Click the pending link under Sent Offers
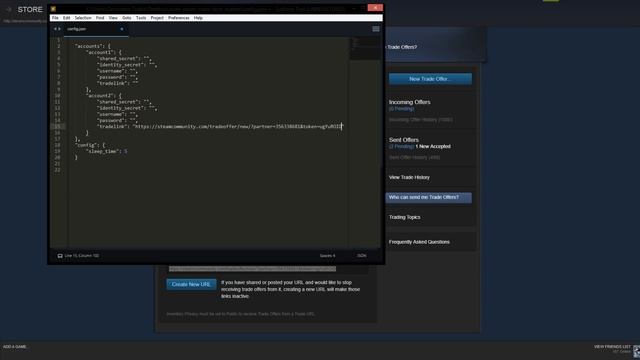Screen dimensions: 640x360 pyautogui.click(x=401, y=146)
